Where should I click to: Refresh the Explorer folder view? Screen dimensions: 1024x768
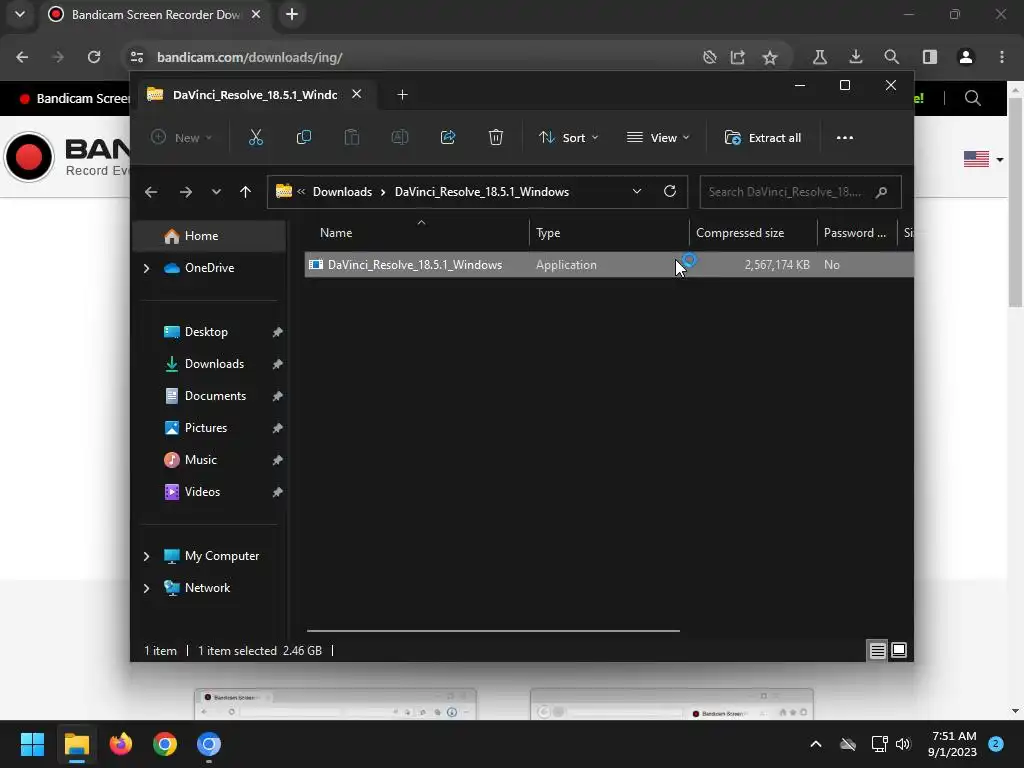(669, 191)
